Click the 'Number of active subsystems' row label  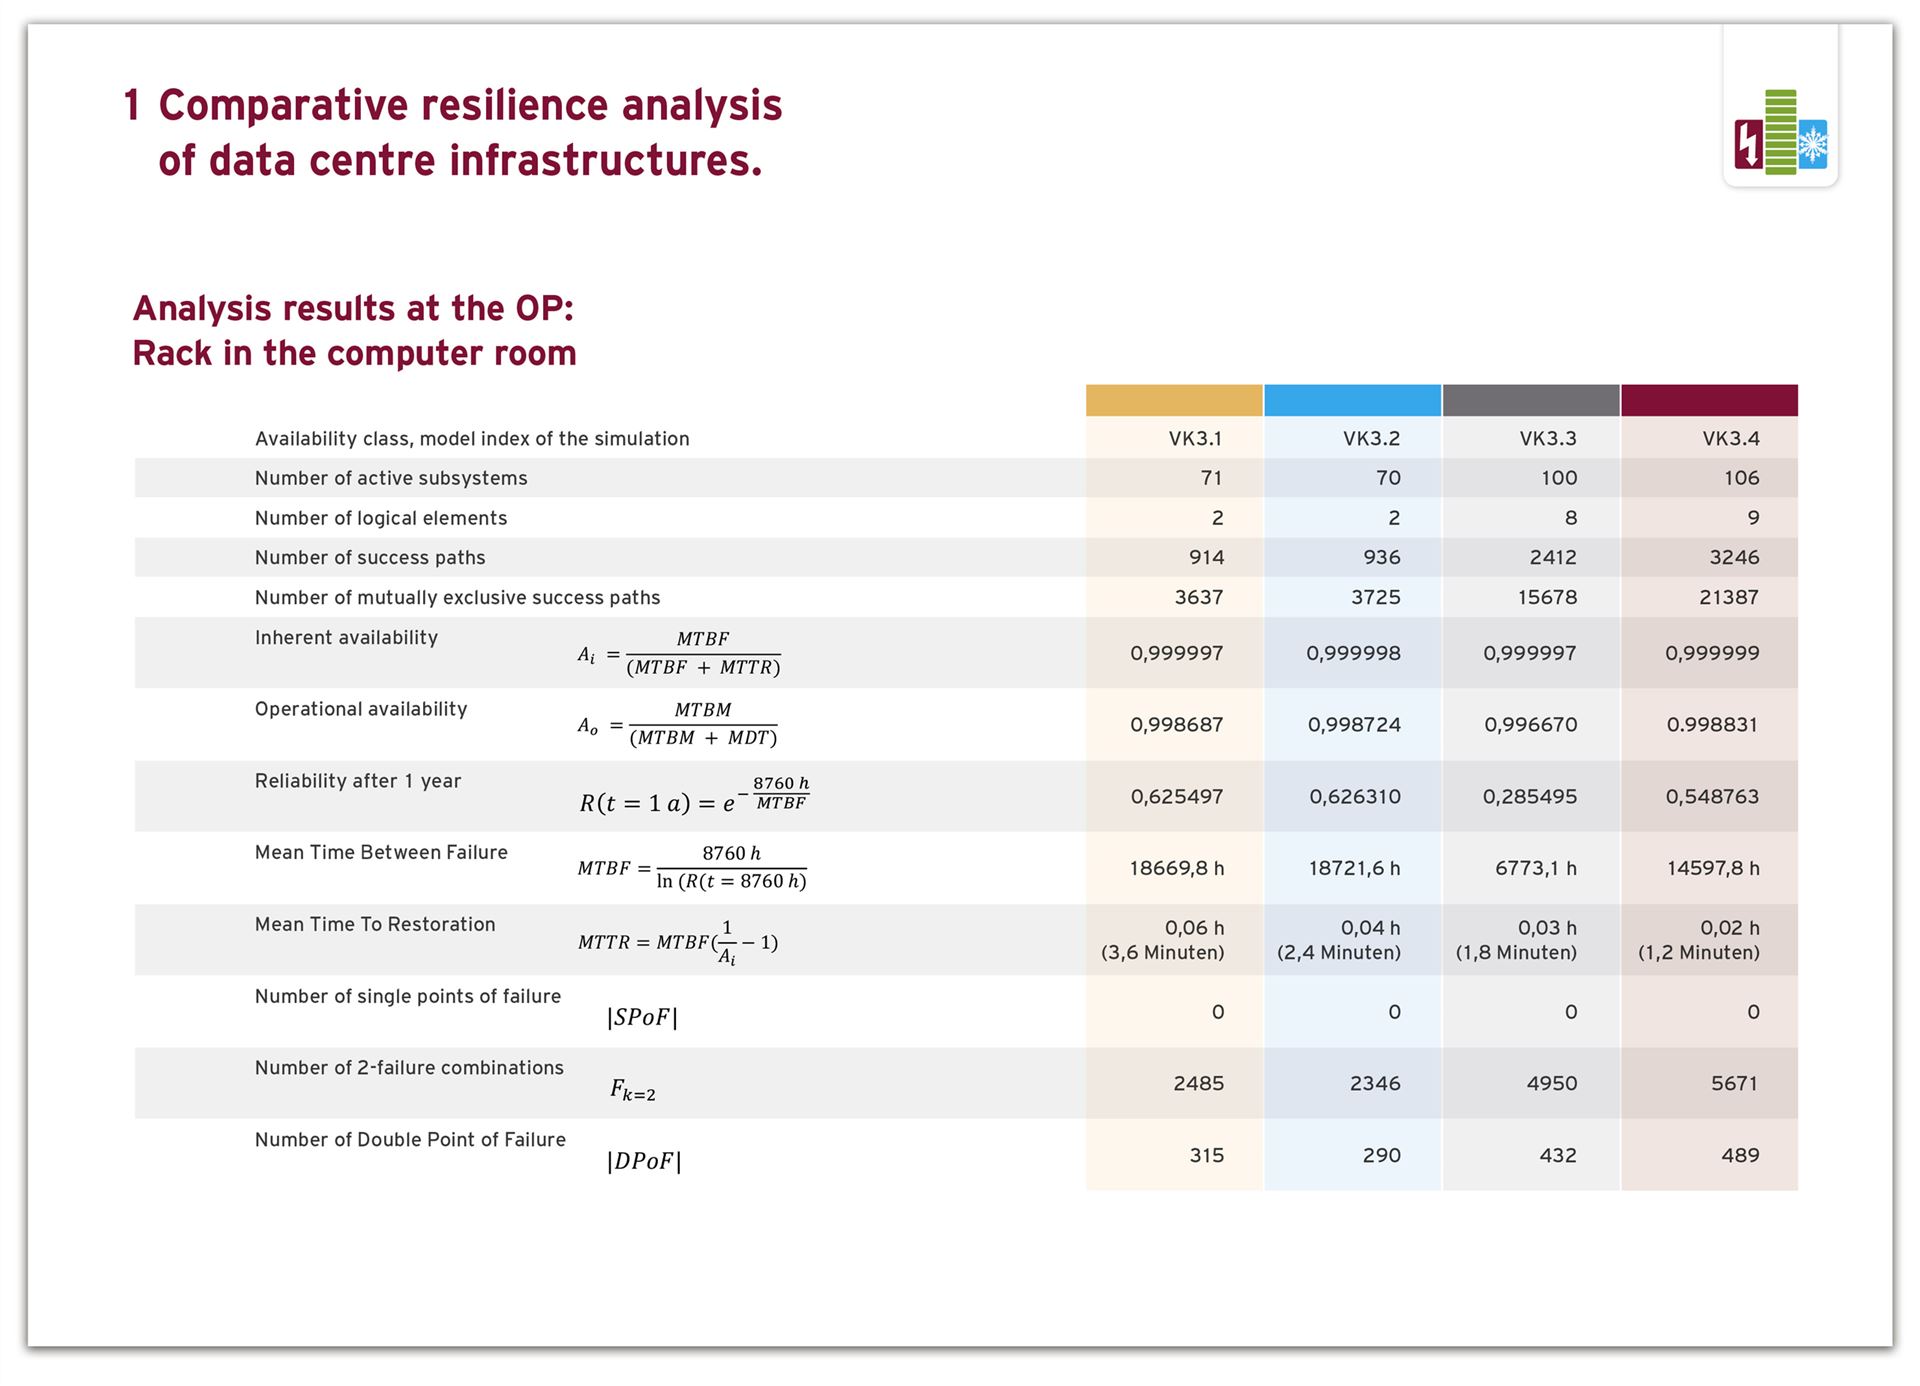tap(391, 478)
